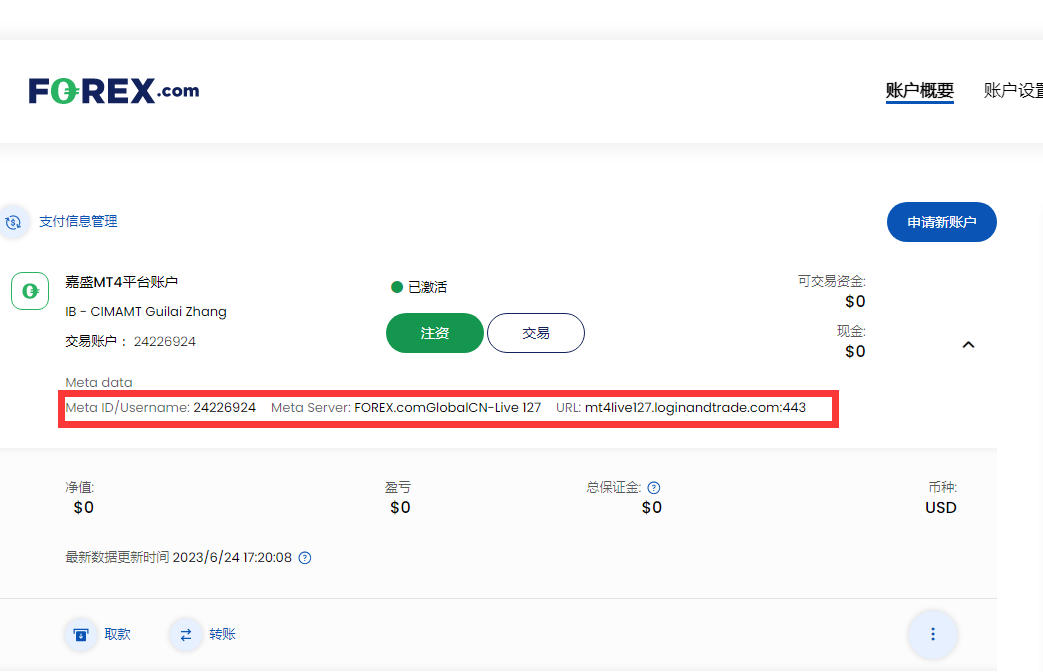Switch to the 账户概要 tab
Viewport: 1043px width, 672px height.
pyautogui.click(x=919, y=90)
